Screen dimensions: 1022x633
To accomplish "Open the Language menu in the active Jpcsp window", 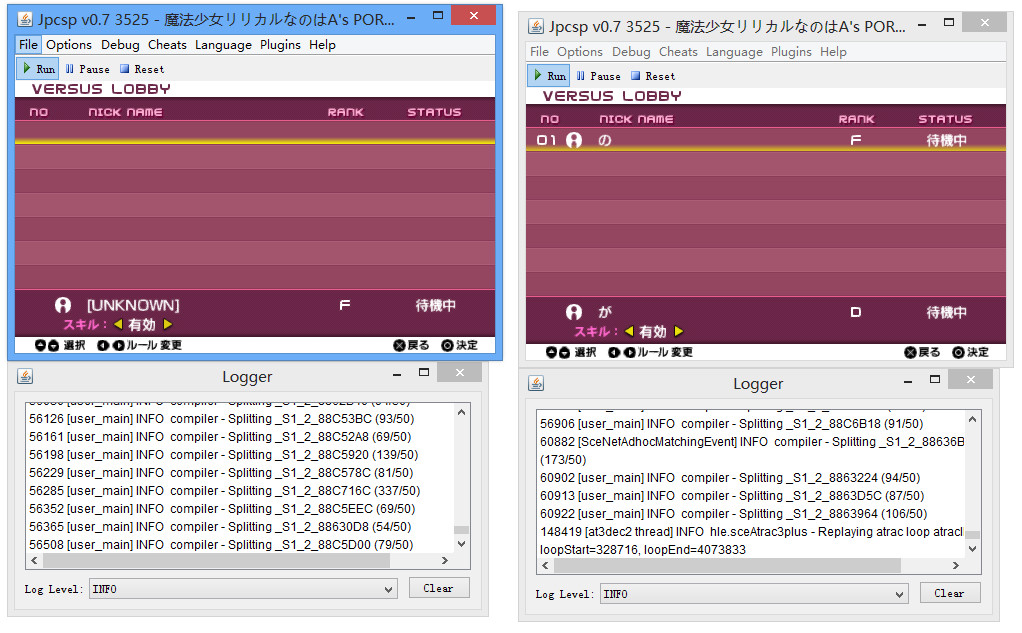I will coord(223,45).
